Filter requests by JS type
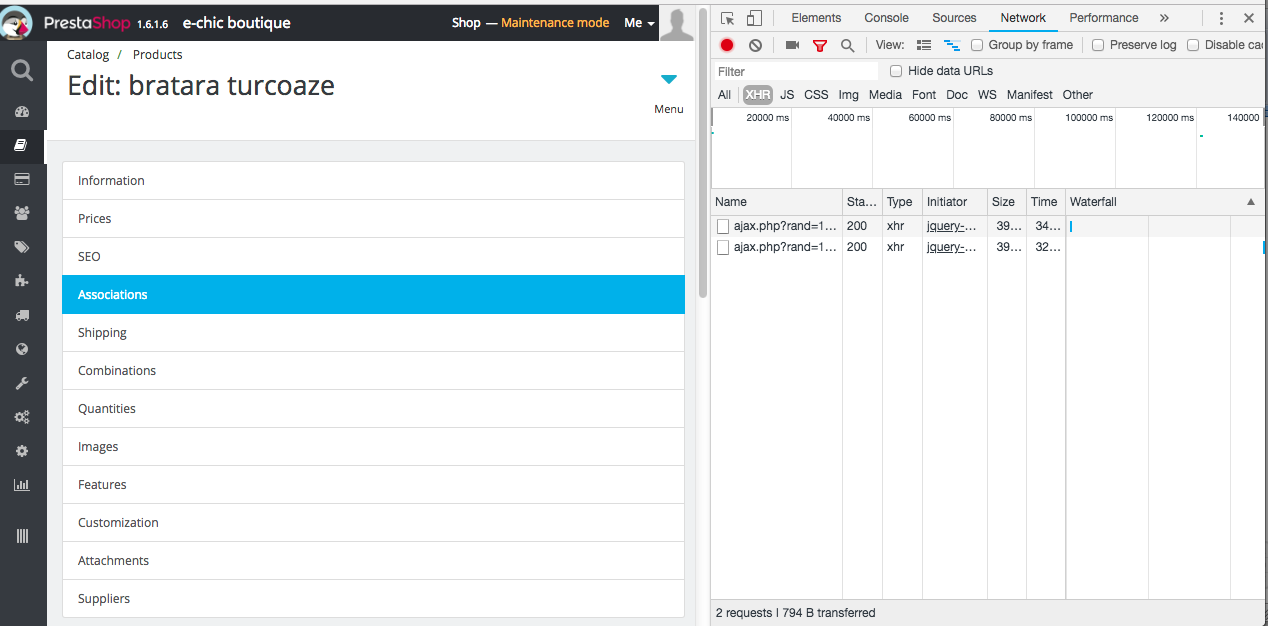This screenshot has width=1268, height=626. point(787,95)
